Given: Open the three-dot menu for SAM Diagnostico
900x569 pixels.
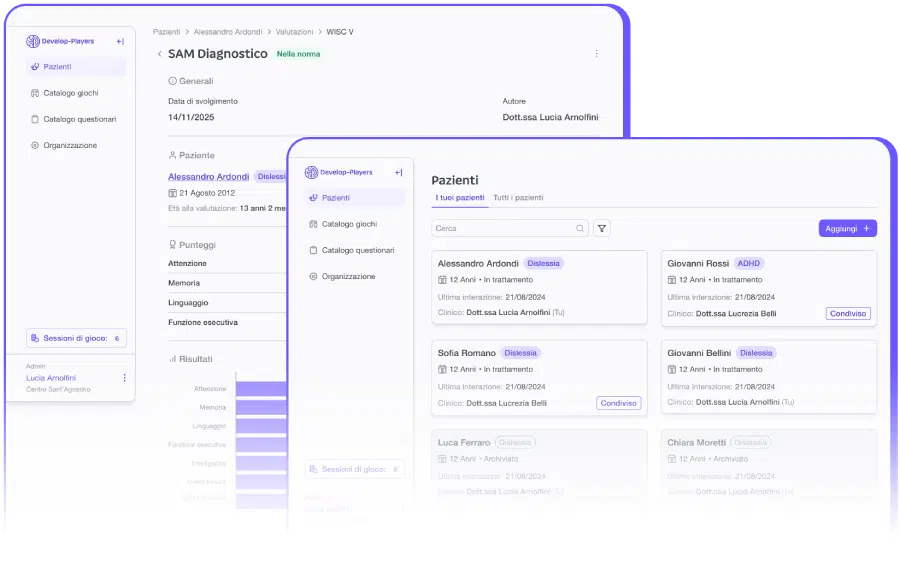Looking at the screenshot, I should [x=597, y=54].
